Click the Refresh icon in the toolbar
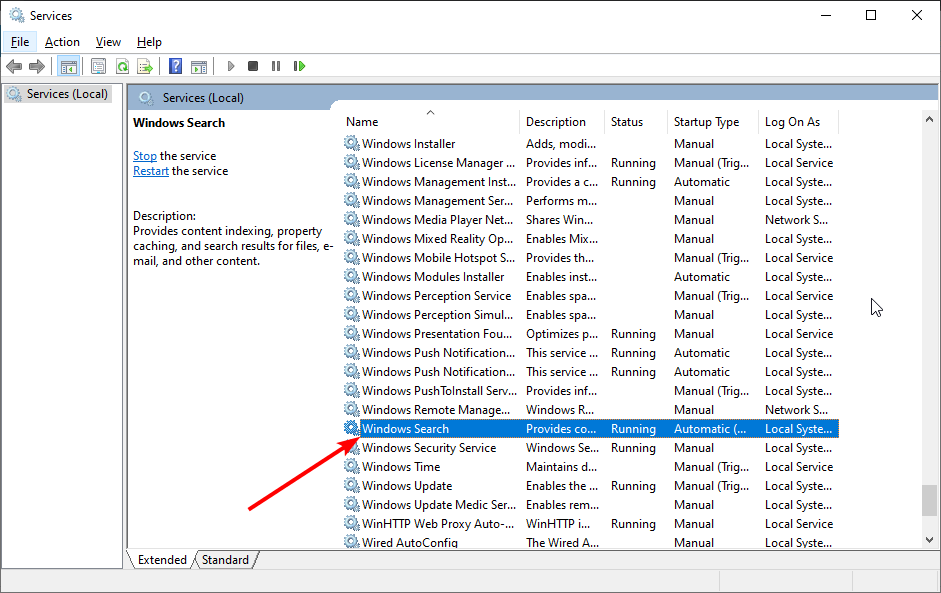Image resolution: width=941 pixels, height=593 pixels. click(122, 66)
